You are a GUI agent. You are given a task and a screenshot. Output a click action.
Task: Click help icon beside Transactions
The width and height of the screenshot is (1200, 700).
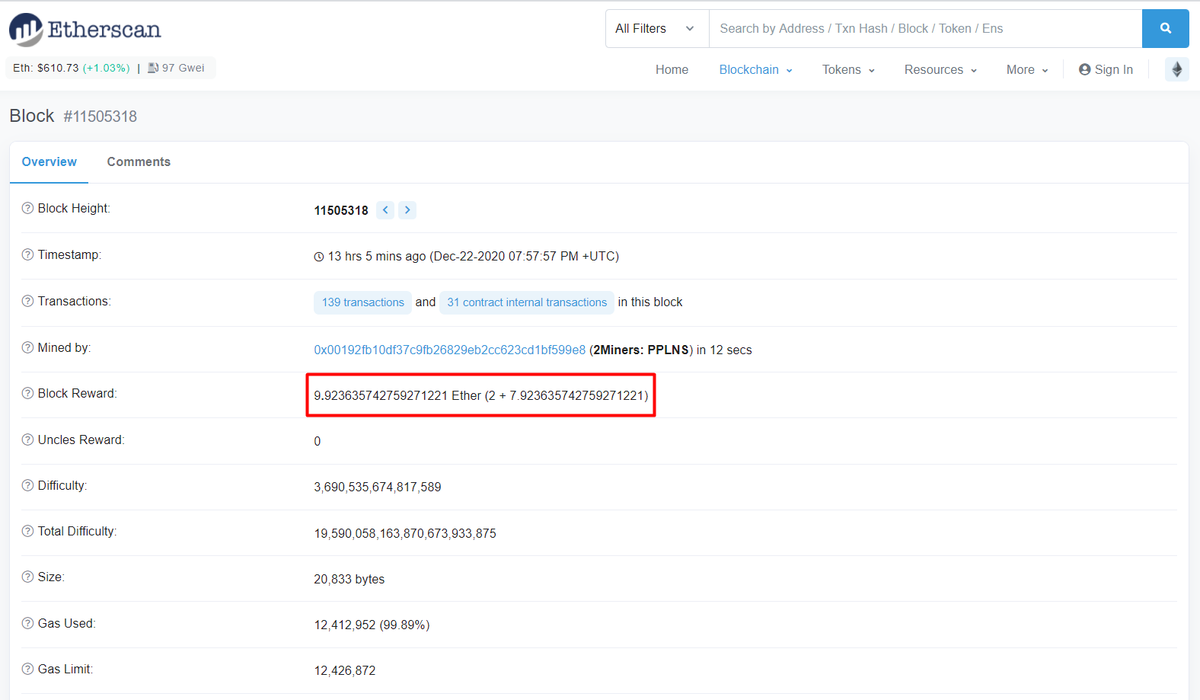click(x=28, y=301)
